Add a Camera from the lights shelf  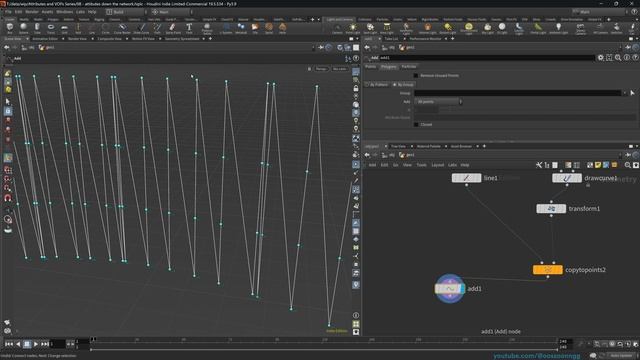pos(337,29)
